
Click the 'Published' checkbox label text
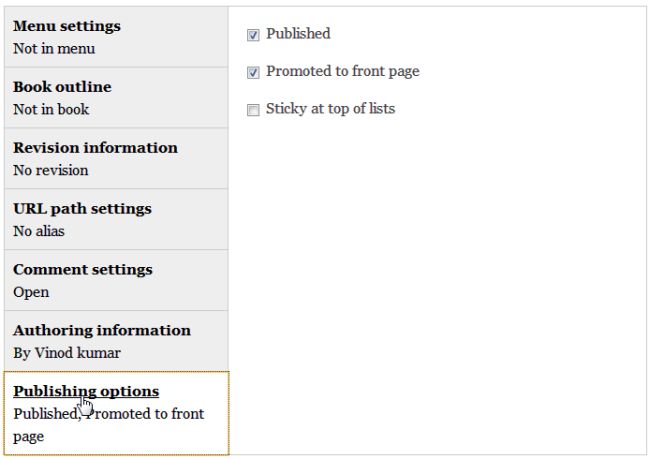[x=298, y=34]
